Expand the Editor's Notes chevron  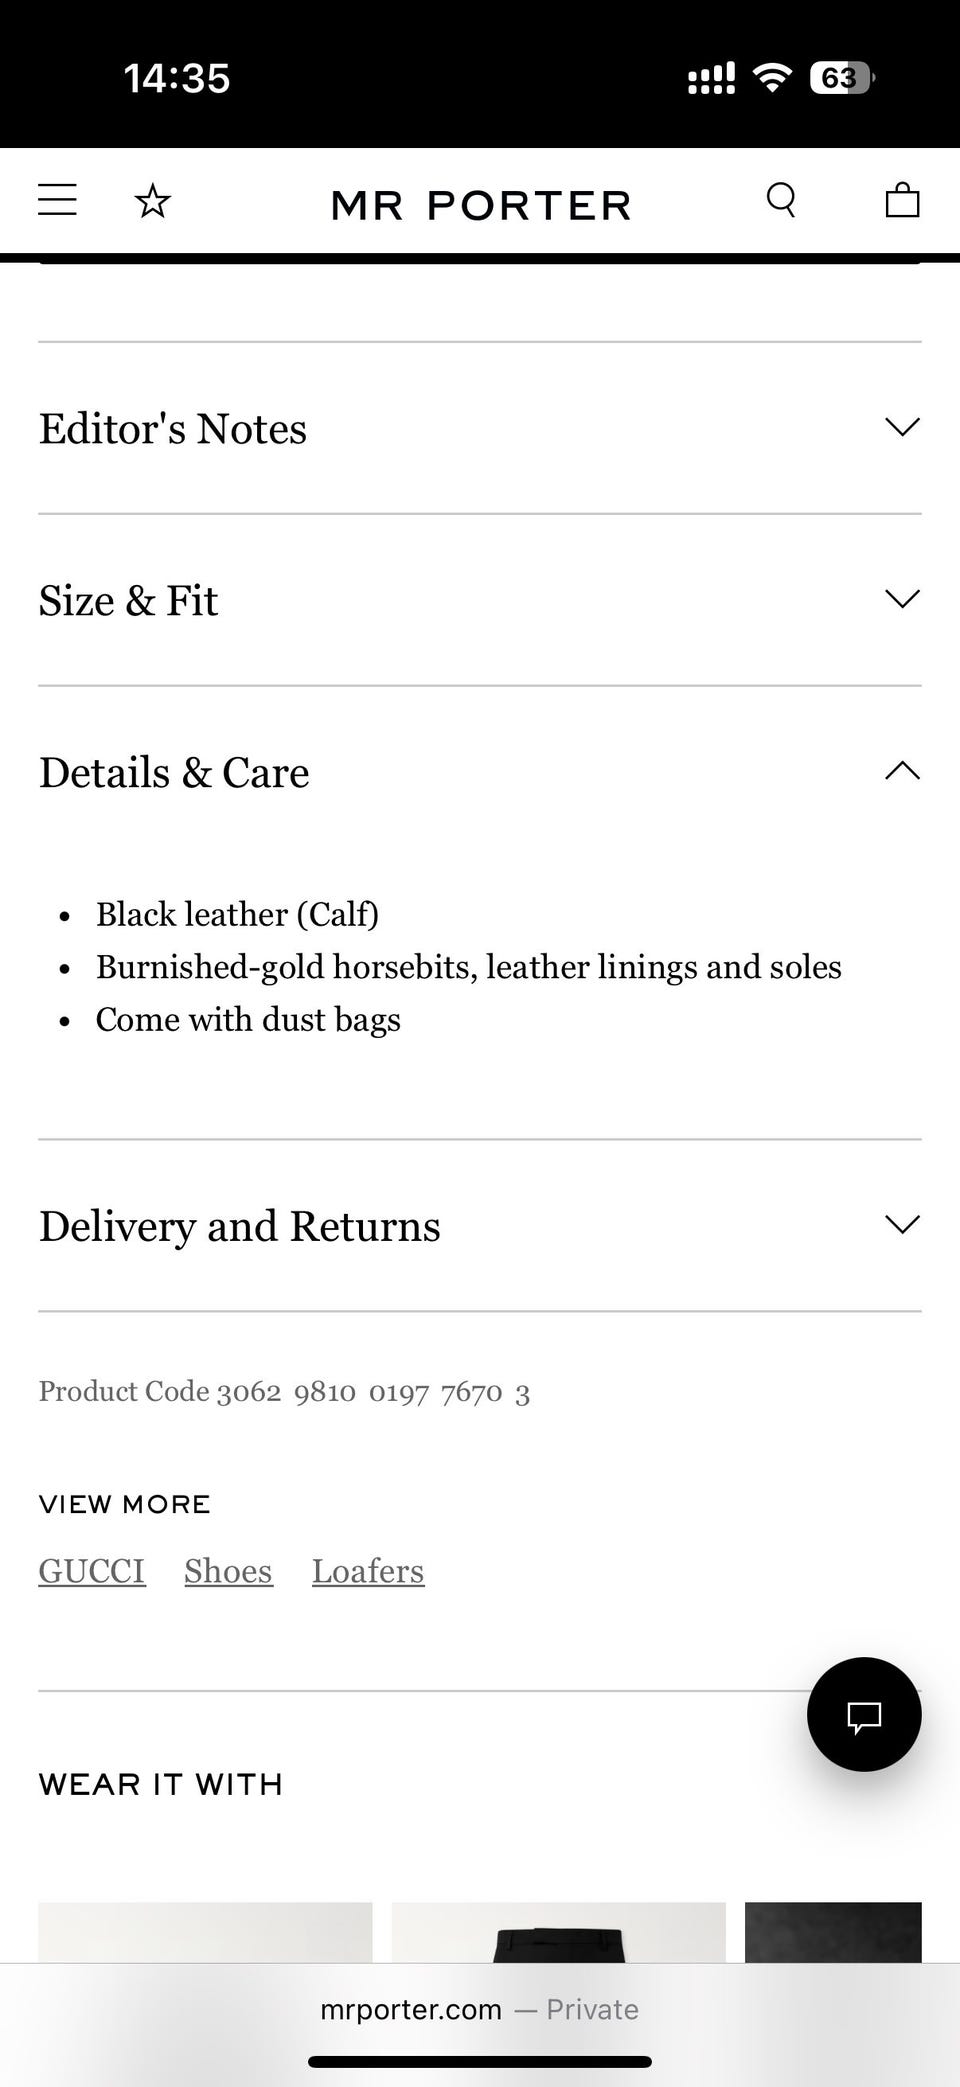(x=902, y=428)
